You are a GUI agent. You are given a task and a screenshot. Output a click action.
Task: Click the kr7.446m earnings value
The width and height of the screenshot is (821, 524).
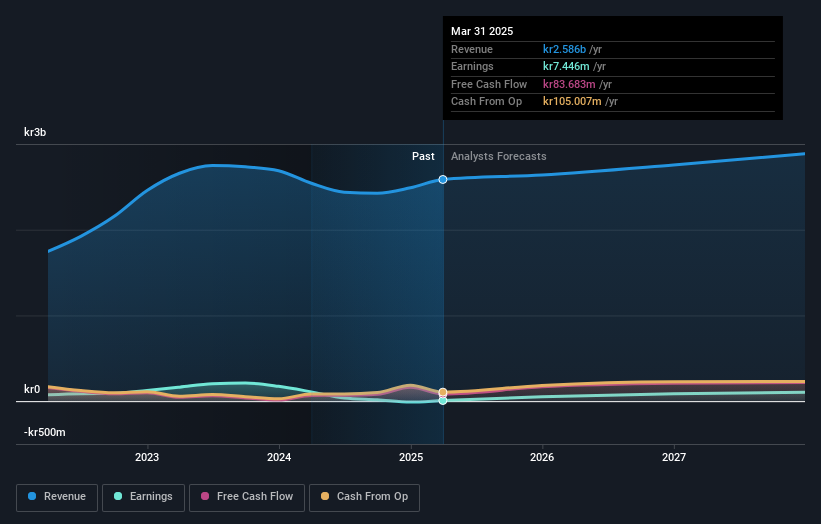(566, 66)
